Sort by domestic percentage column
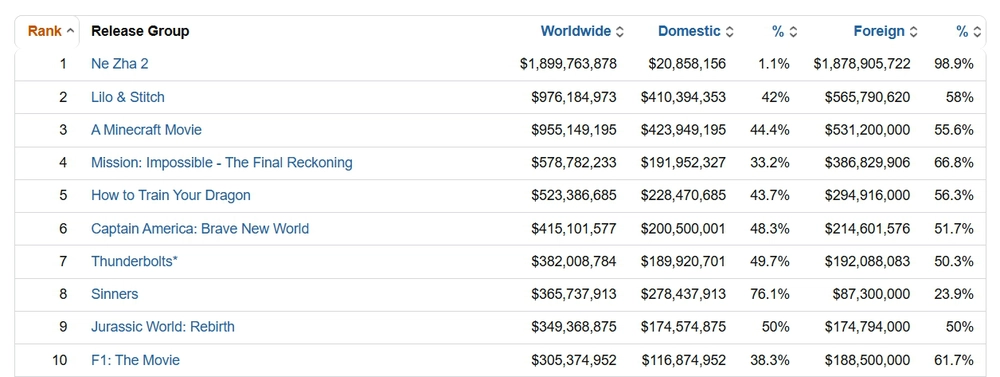Image resolution: width=1000 pixels, height=377 pixels. pos(784,31)
